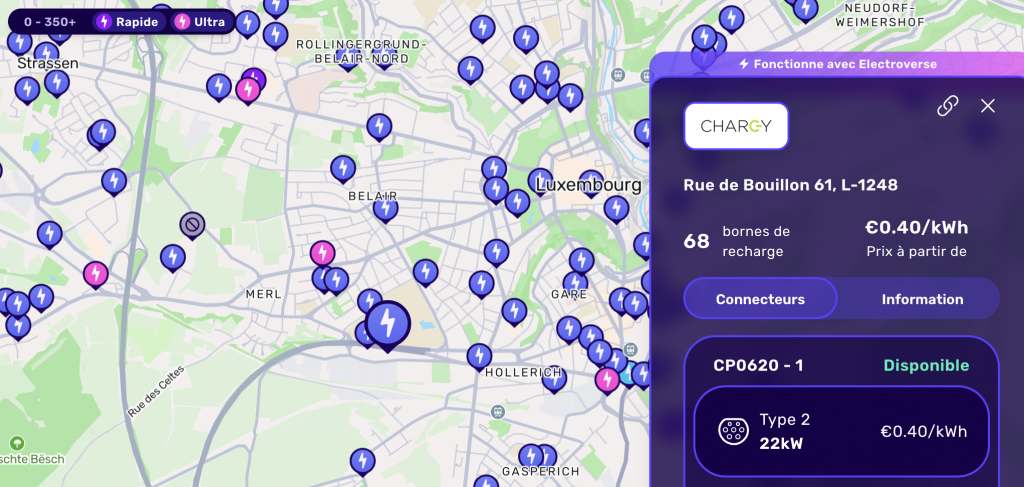Select lone charger pin south of selected pin
Viewport: 1024px width, 487px height.
pyautogui.click(x=362, y=462)
